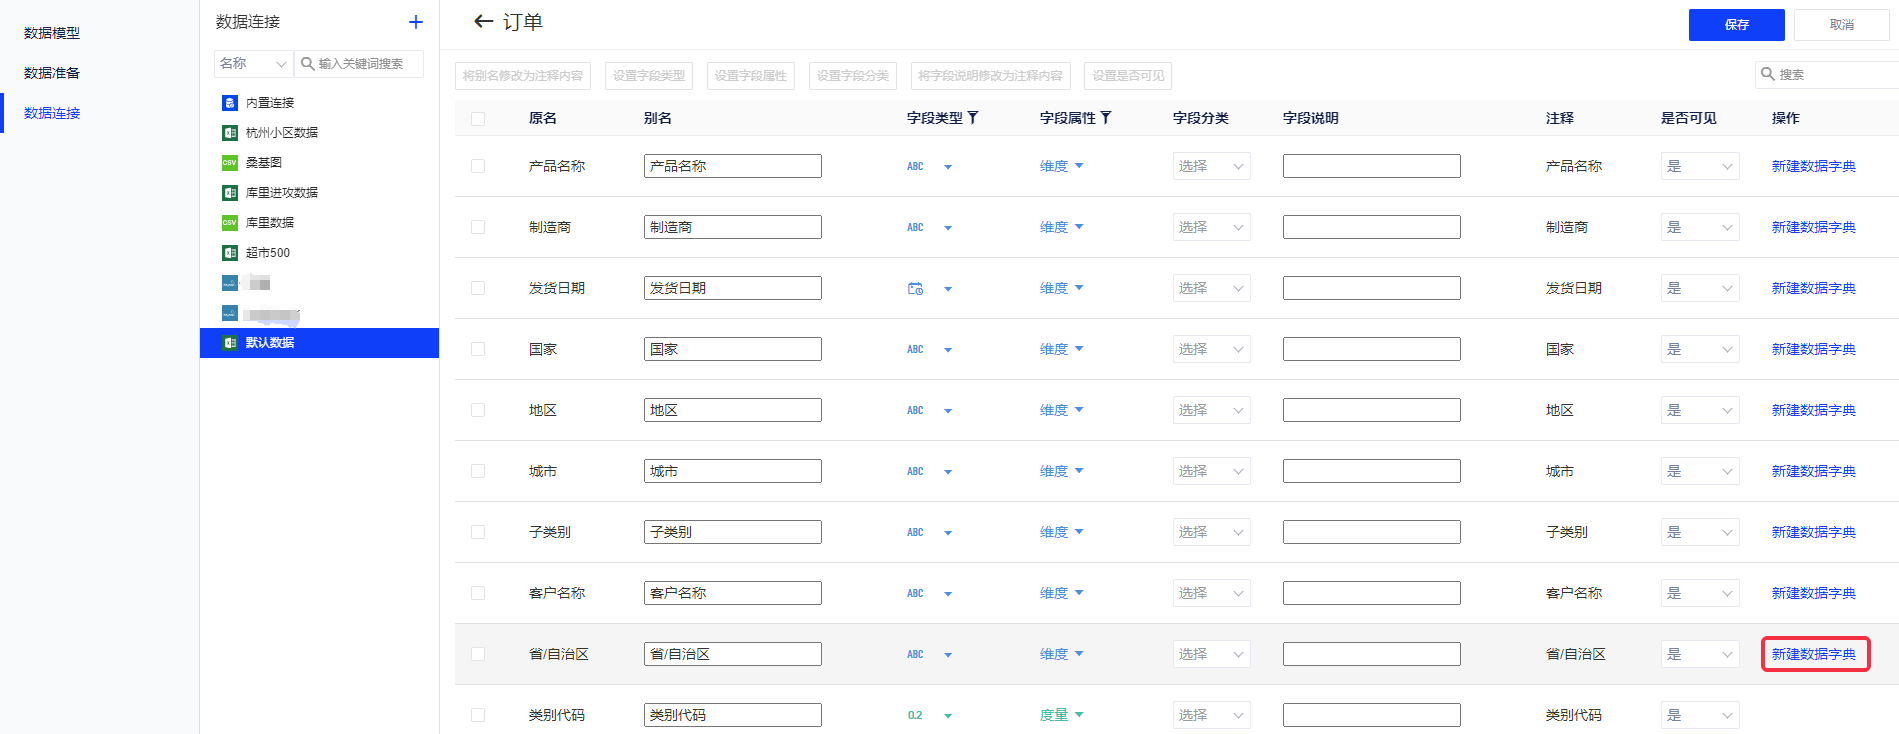Click the plus icon to add data connection

tap(416, 22)
